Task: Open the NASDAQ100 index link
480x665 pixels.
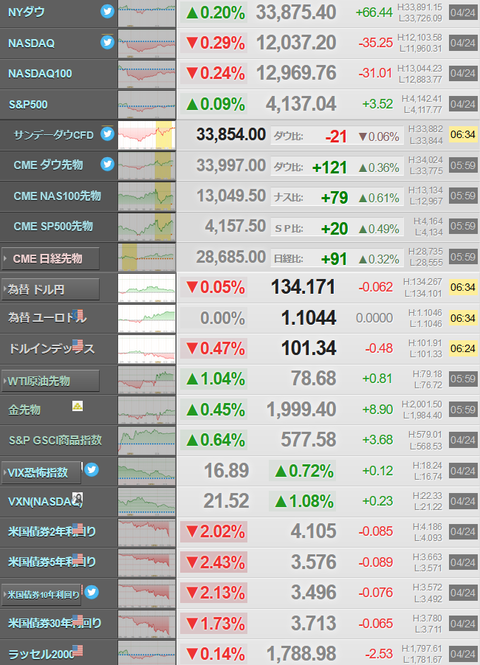Action: [x=40, y=74]
